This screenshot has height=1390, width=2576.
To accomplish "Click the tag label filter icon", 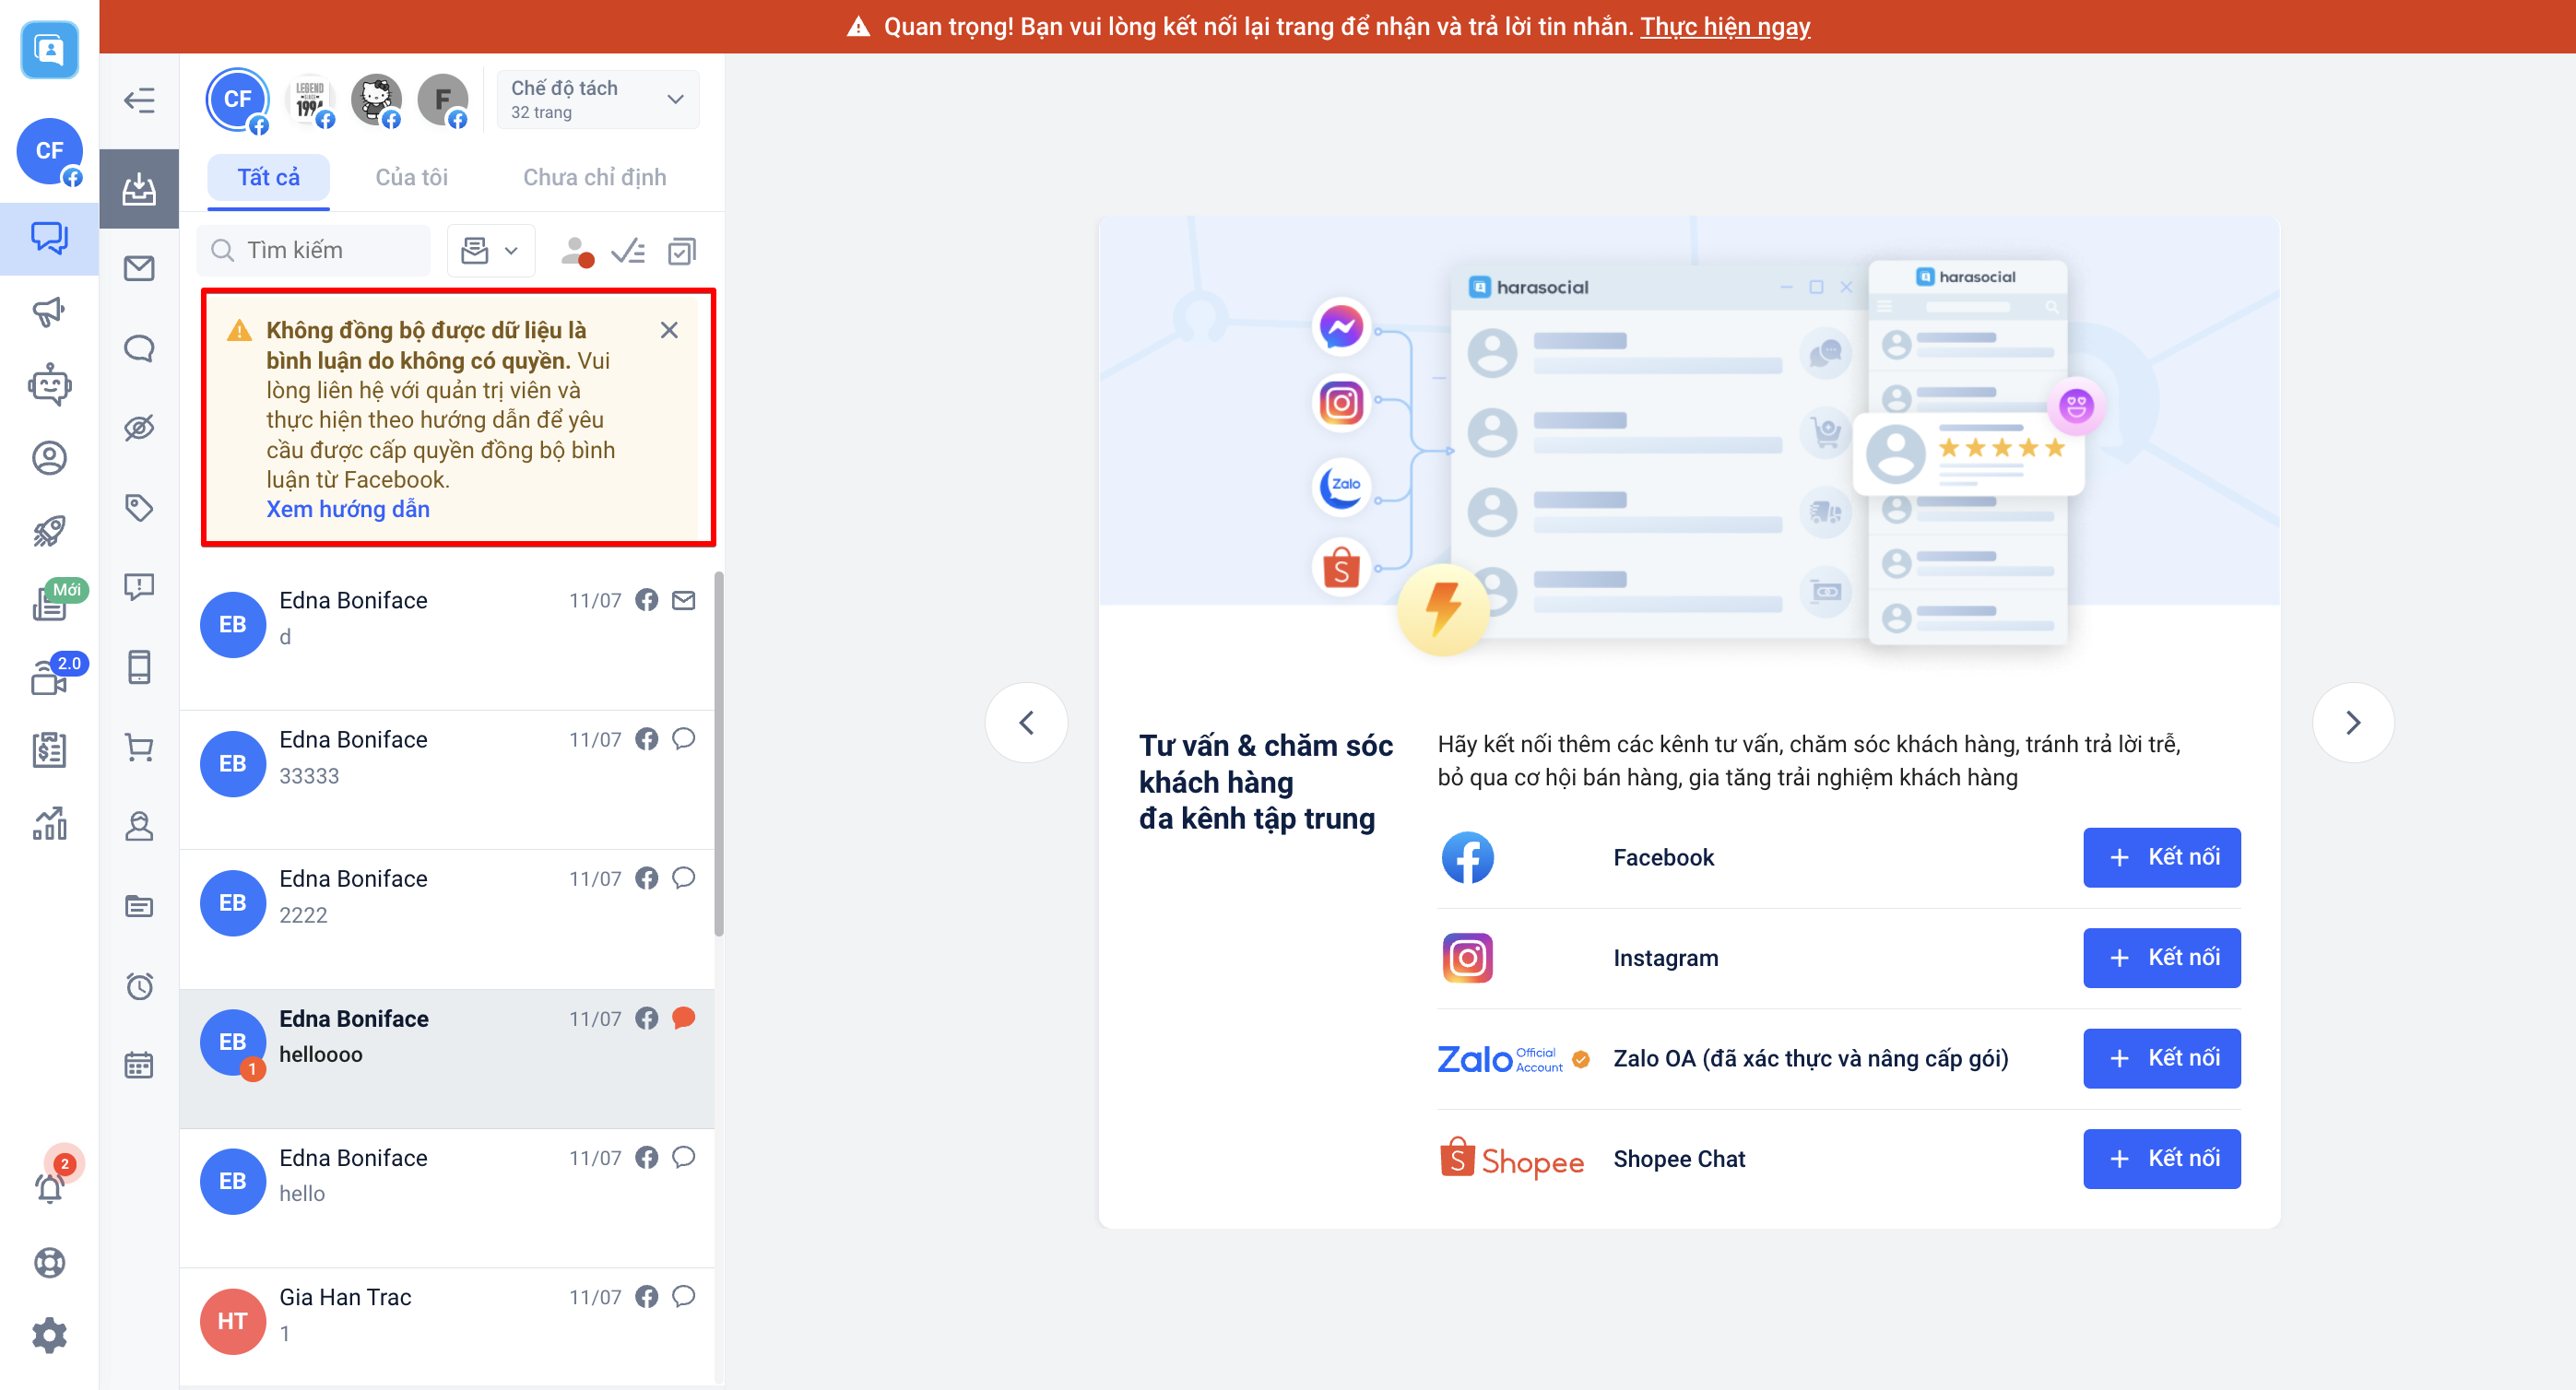I will [x=139, y=507].
